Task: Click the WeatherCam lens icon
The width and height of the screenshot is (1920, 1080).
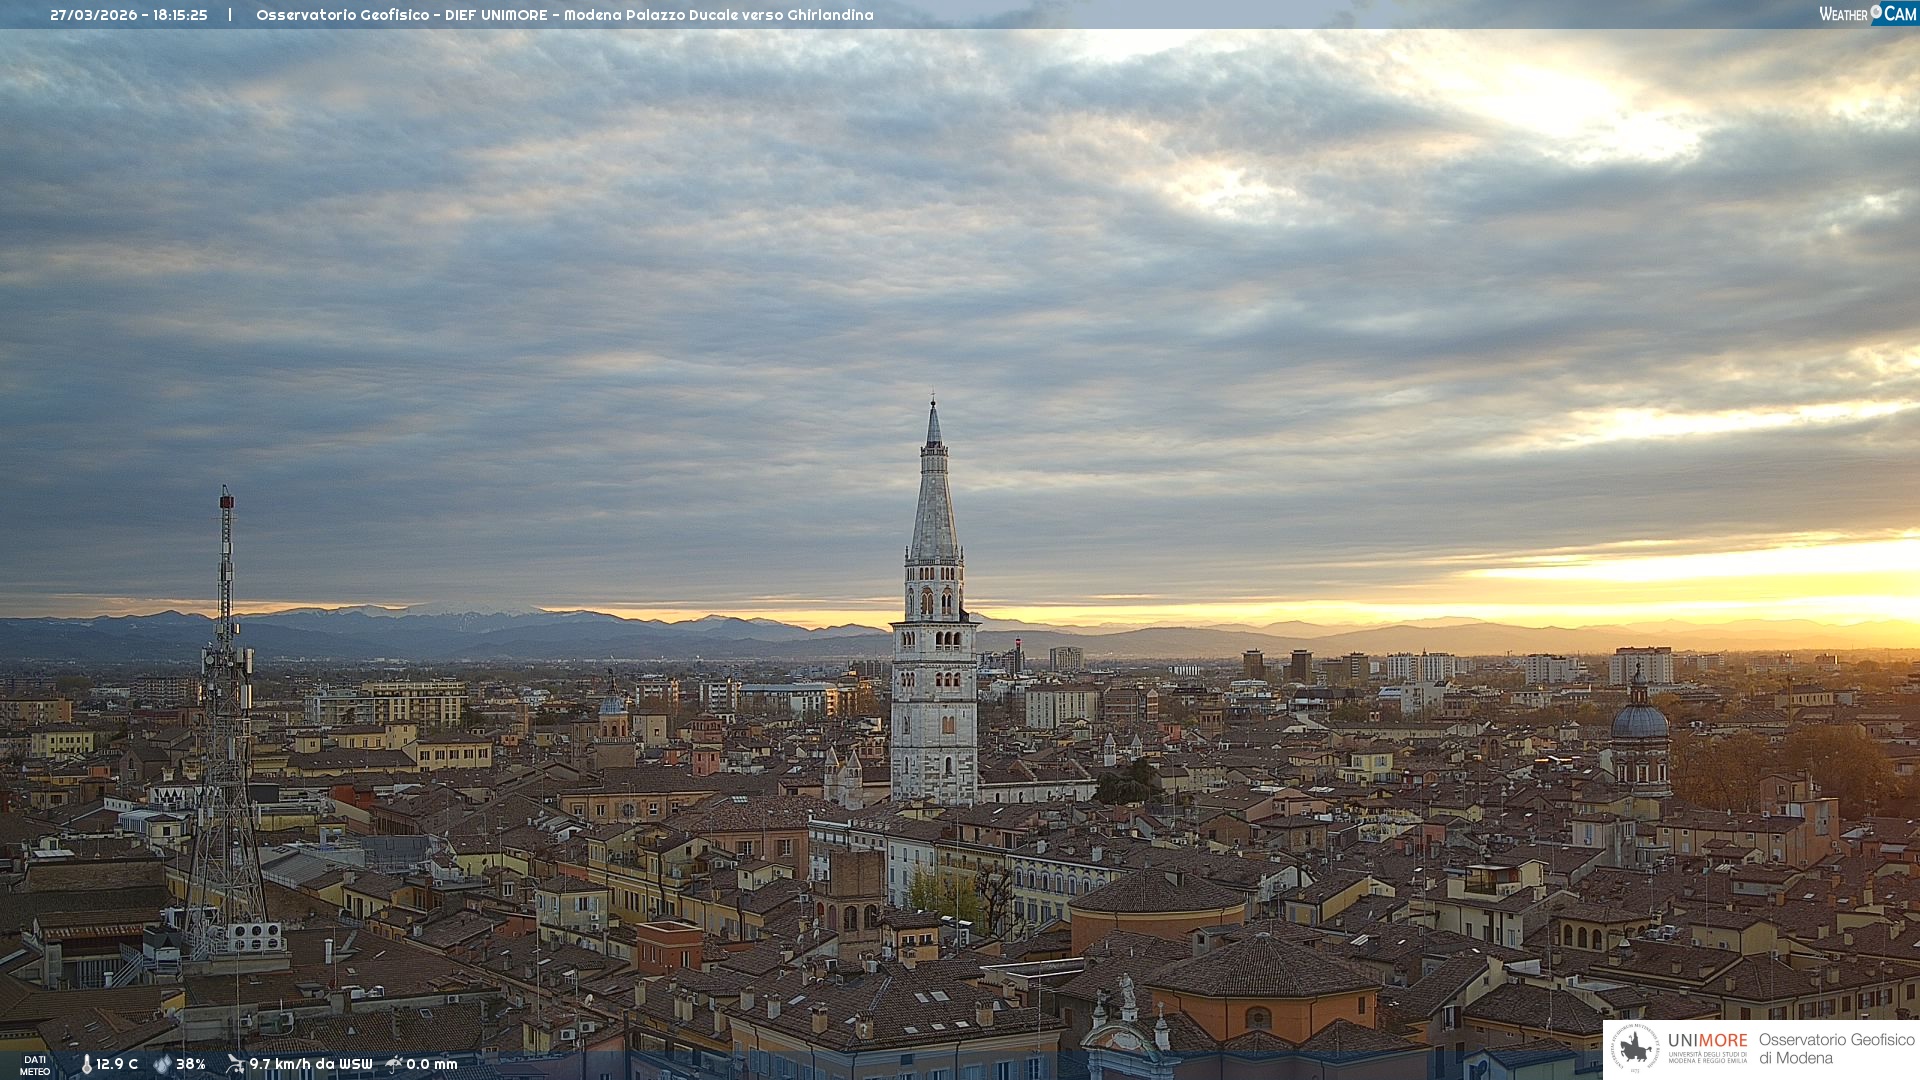Action: 1876,12
